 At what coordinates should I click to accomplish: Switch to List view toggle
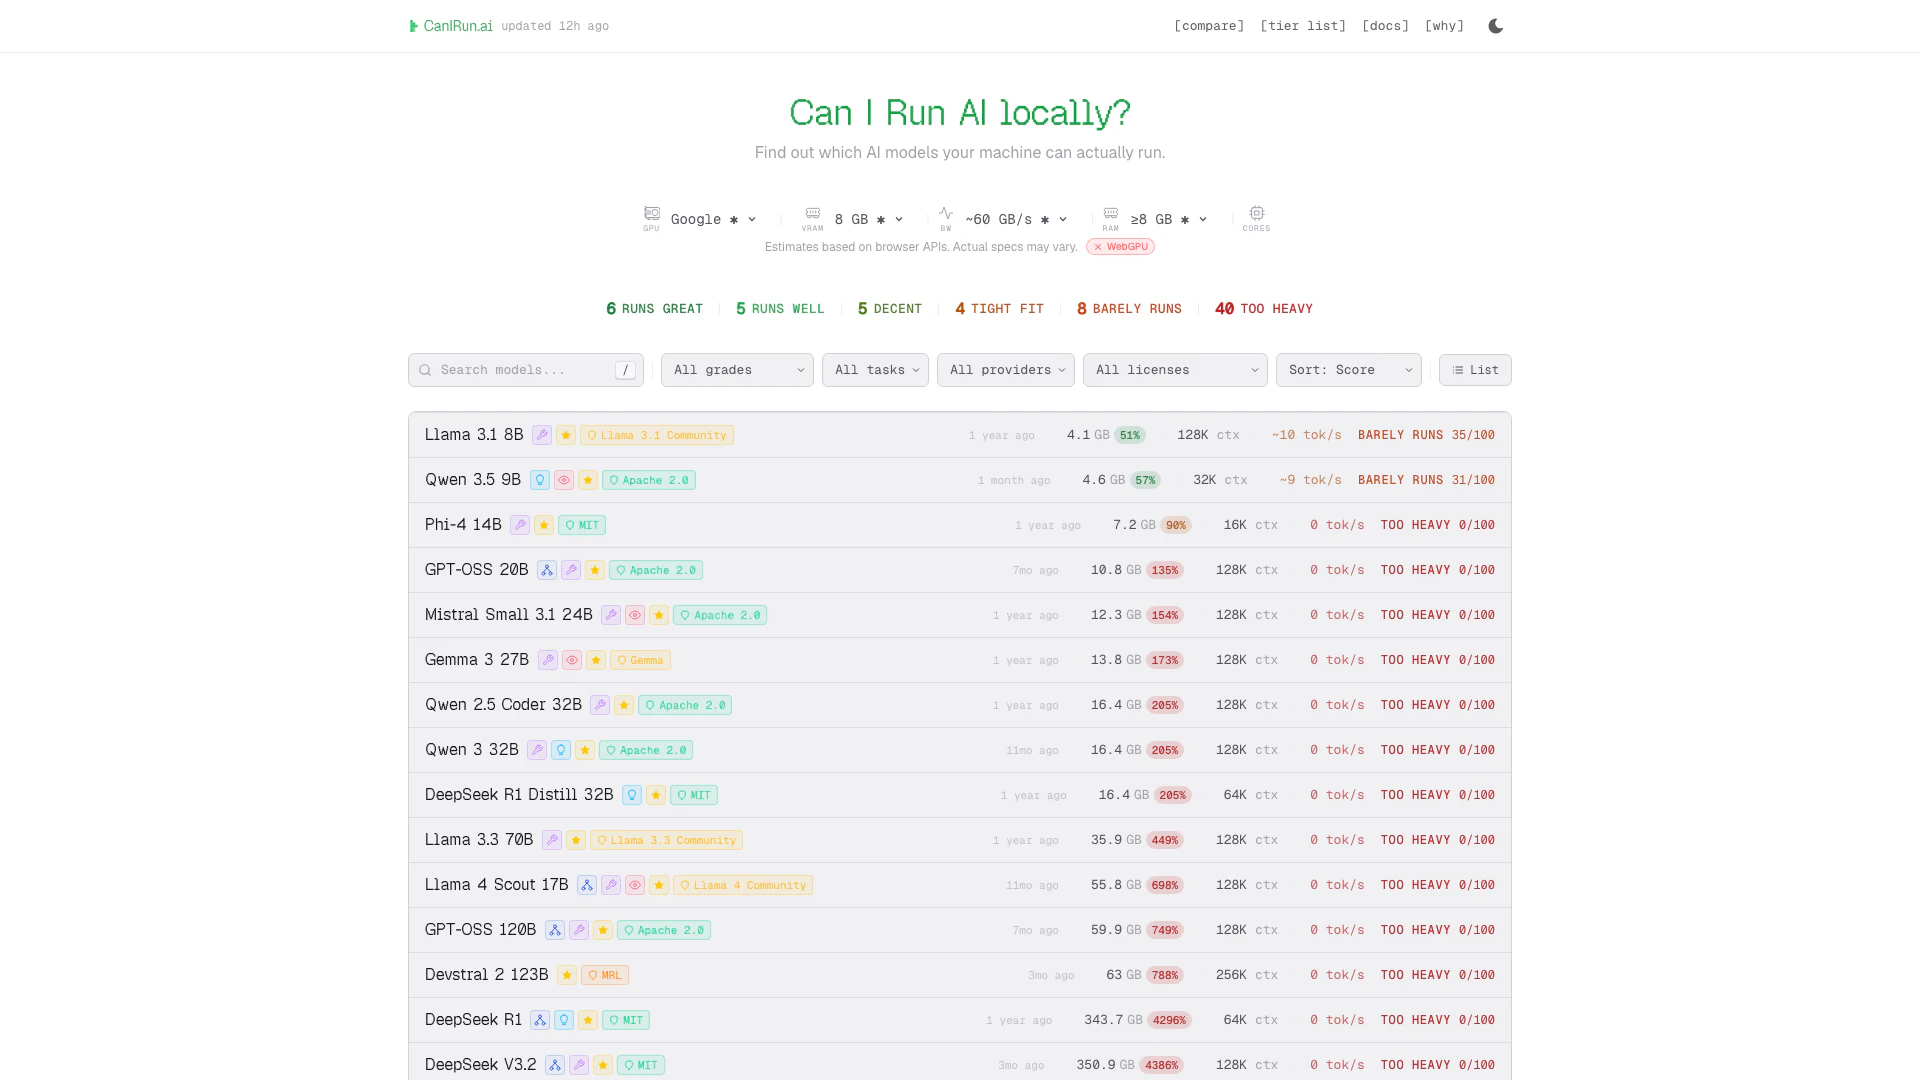tap(1475, 370)
